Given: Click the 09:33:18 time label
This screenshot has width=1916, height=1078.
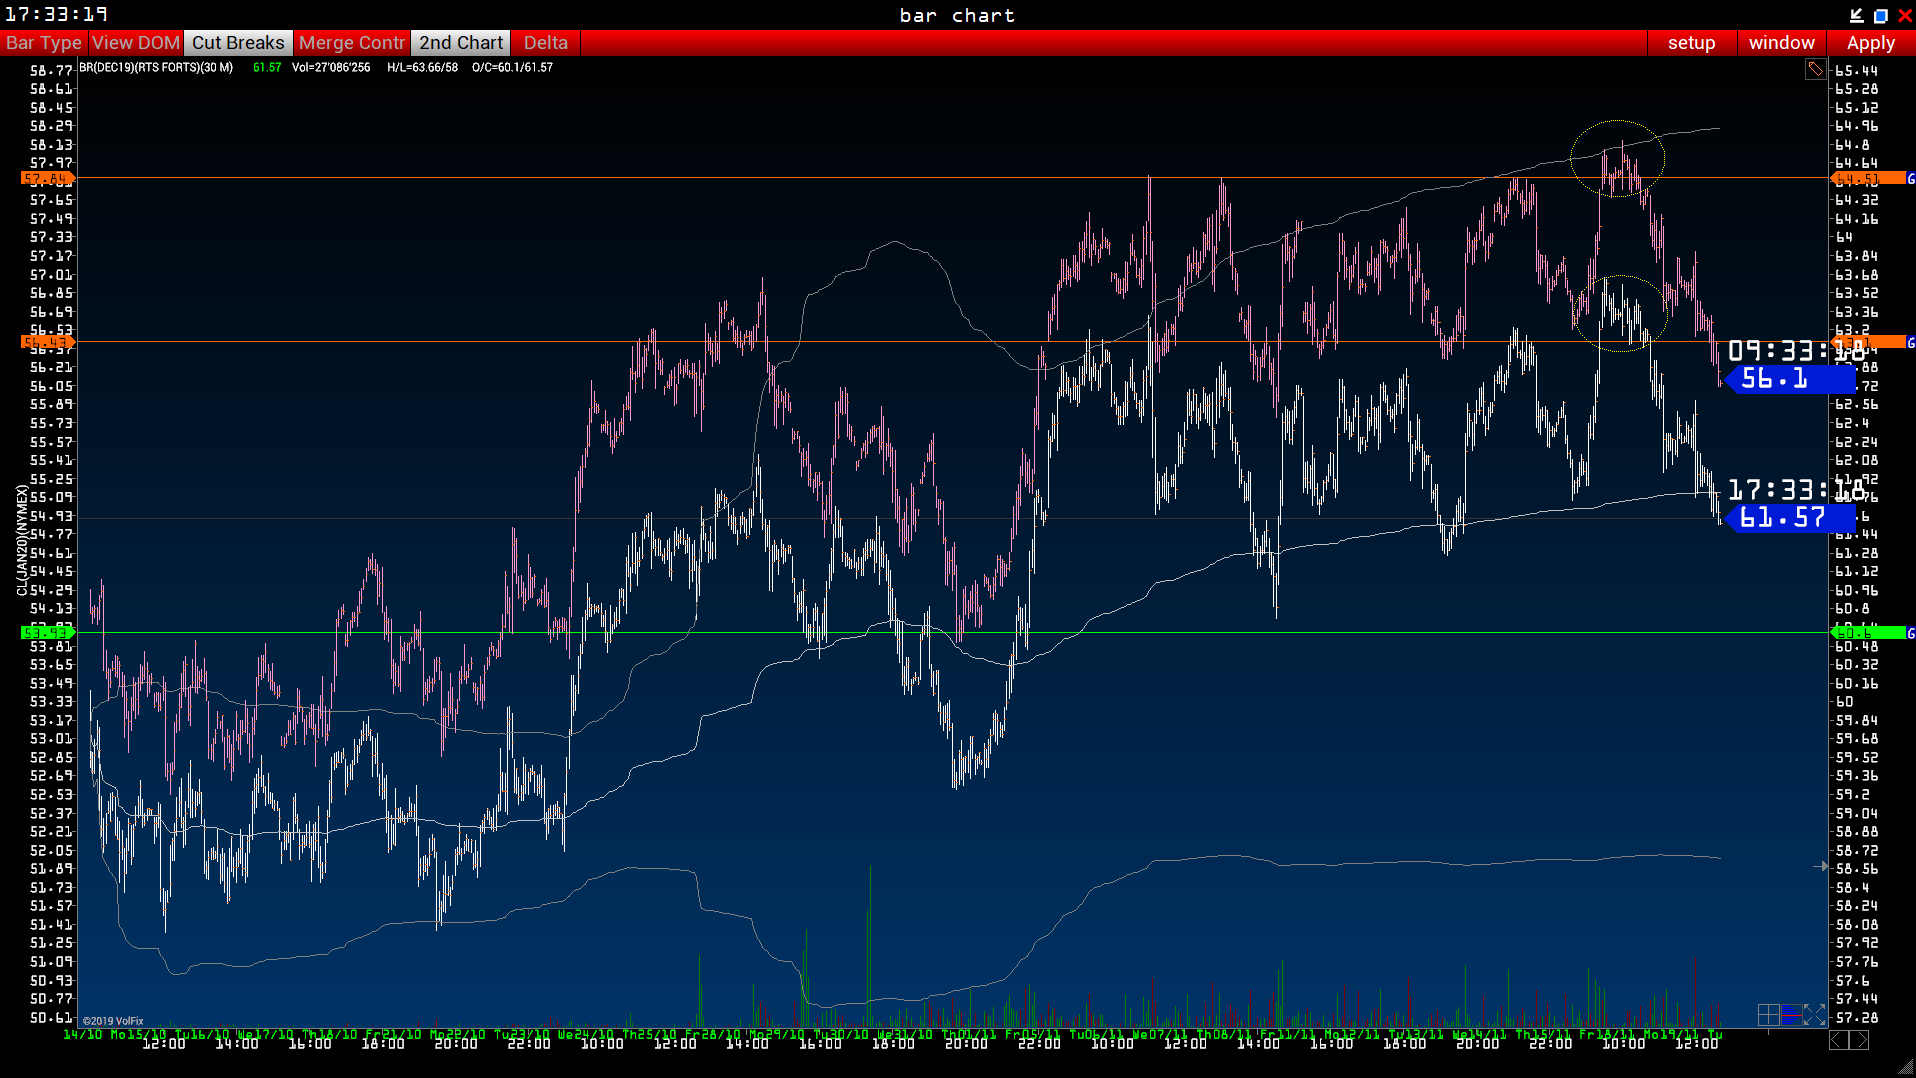Looking at the screenshot, I should point(1796,351).
